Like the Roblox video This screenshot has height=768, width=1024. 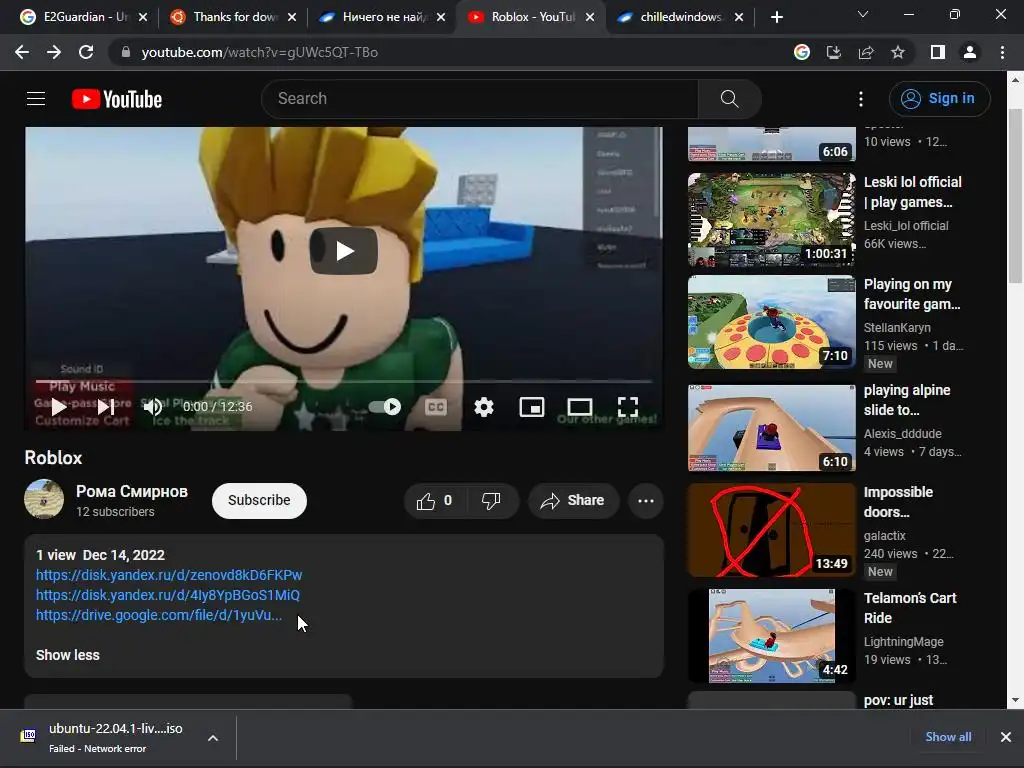point(434,501)
